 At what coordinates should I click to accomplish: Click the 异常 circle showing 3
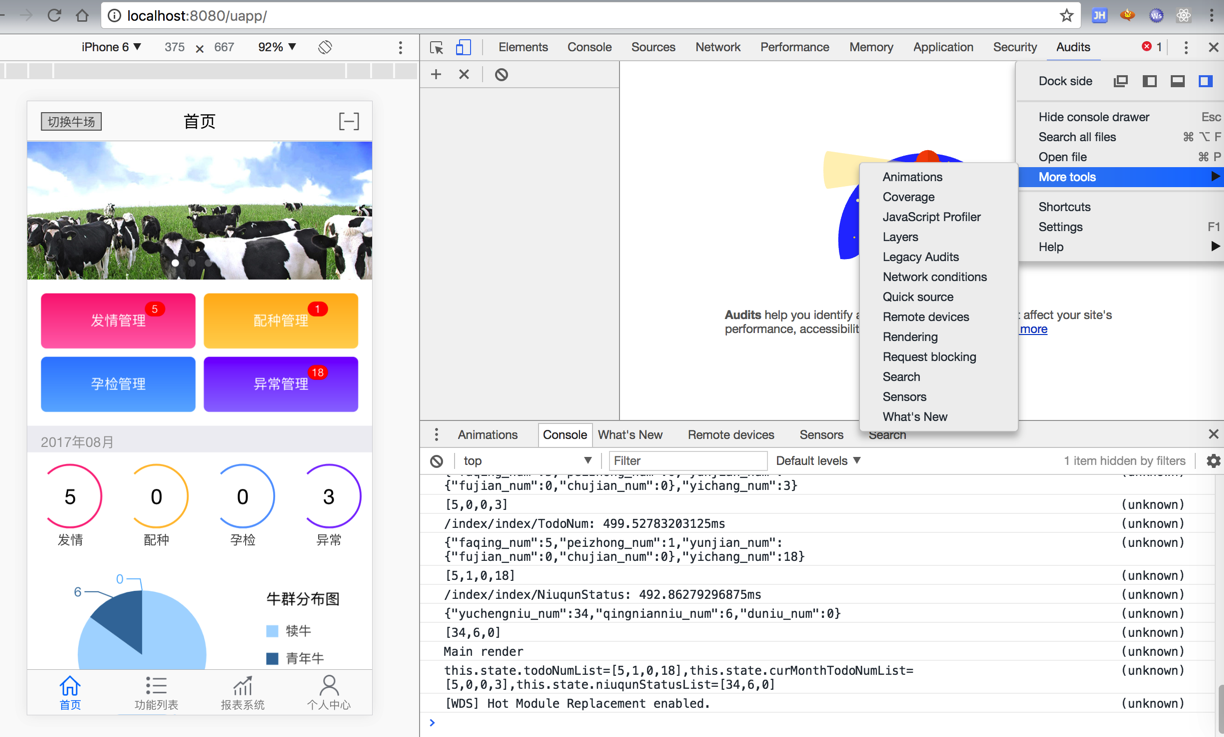[329, 496]
